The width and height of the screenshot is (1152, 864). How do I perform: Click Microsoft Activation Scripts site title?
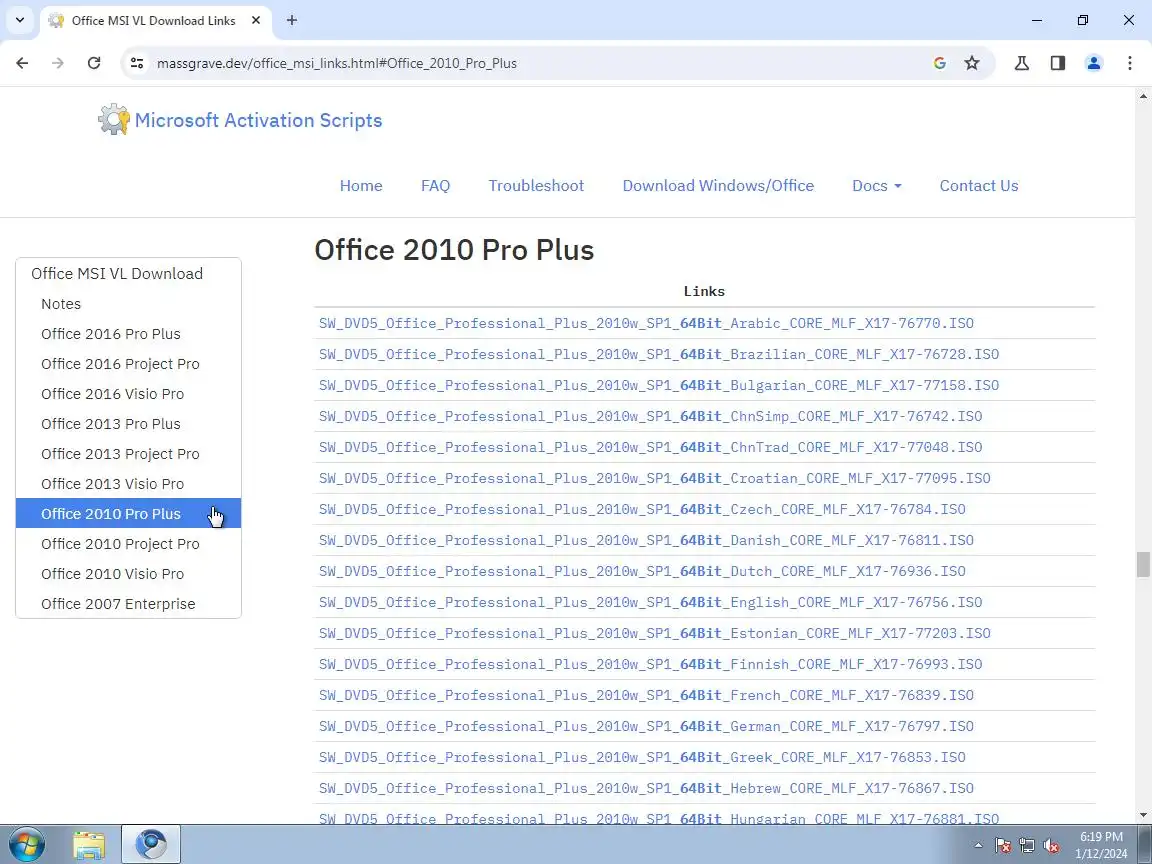[x=259, y=120]
